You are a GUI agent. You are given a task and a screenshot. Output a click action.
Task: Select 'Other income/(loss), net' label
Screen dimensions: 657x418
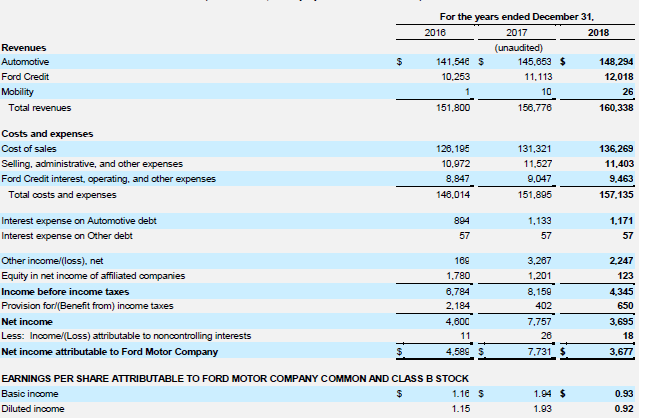[x=52, y=261]
